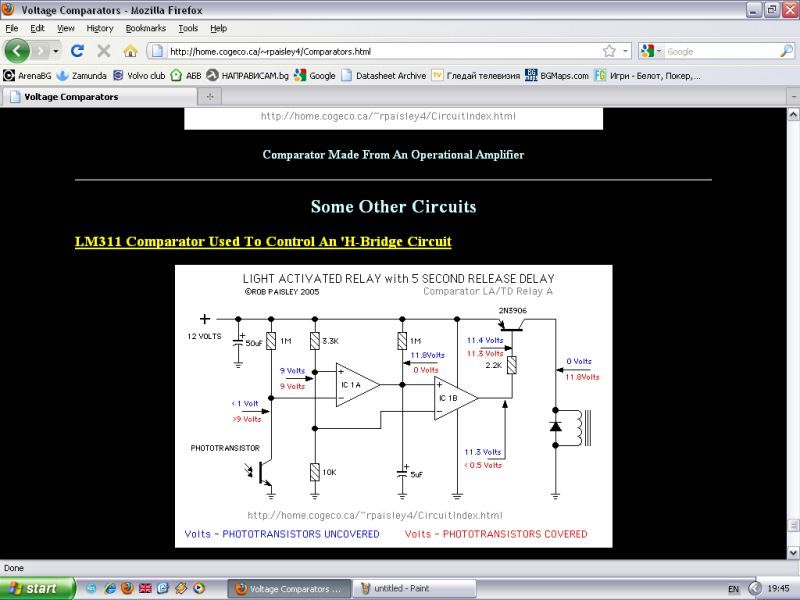Screen dimensions: 800x600
Task: Open a new tab with plus button
Action: coord(210,97)
